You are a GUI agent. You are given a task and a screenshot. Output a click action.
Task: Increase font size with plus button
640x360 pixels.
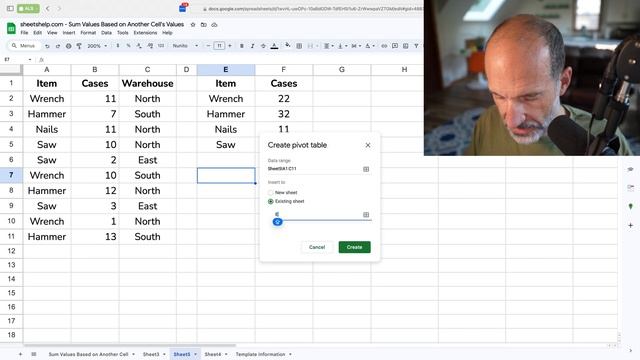(230, 46)
